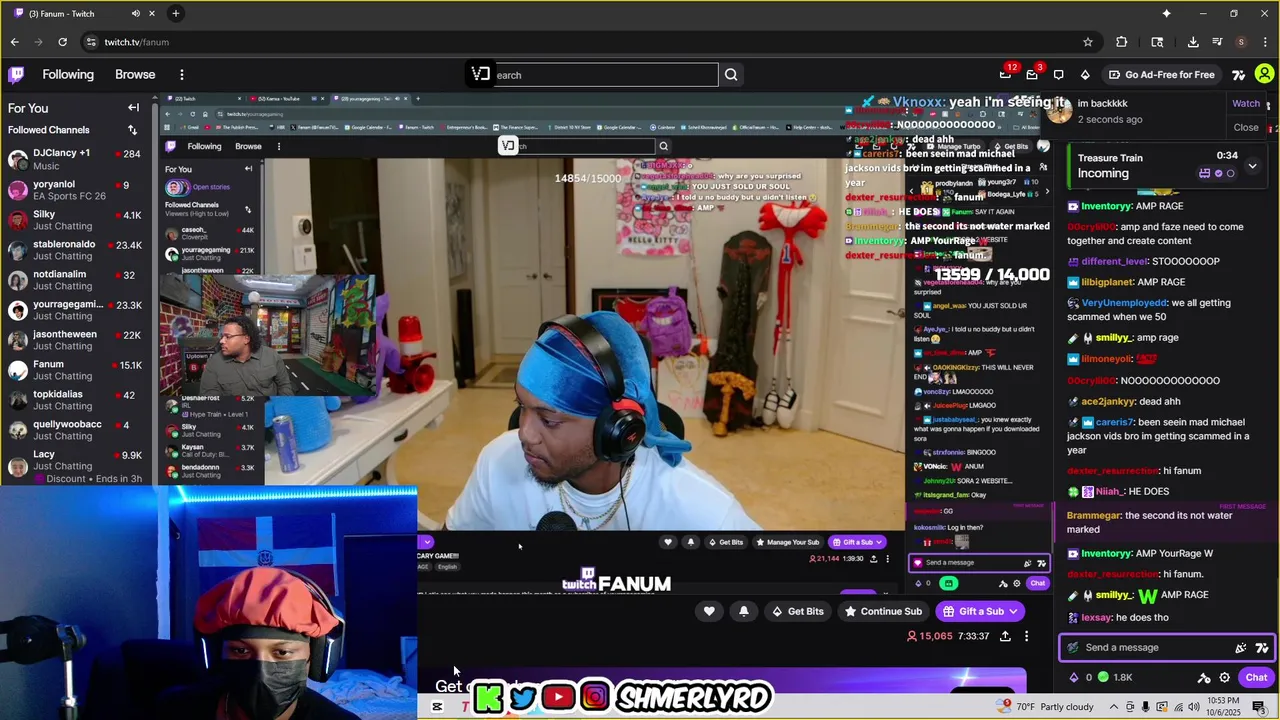Click the Get Bits button
The height and width of the screenshot is (720, 1280).
(x=796, y=611)
